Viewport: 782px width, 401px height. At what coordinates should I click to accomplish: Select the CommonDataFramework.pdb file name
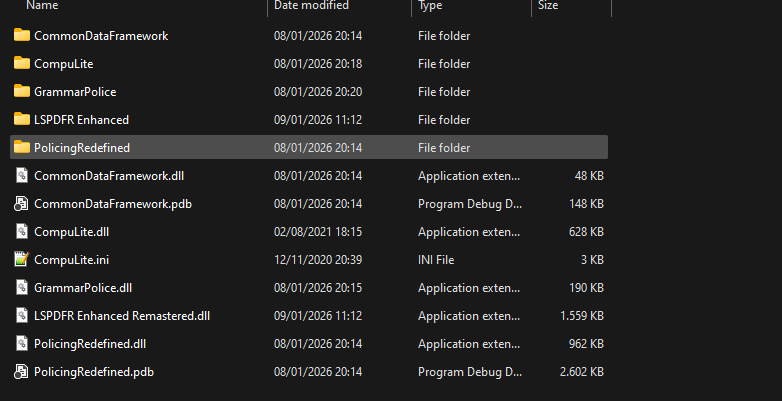click(x=113, y=203)
